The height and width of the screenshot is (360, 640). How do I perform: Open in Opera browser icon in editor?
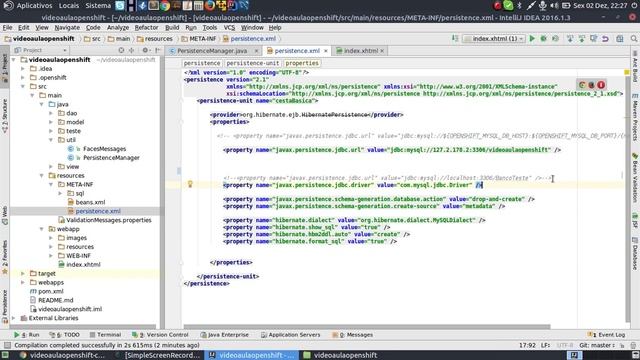click(x=601, y=85)
